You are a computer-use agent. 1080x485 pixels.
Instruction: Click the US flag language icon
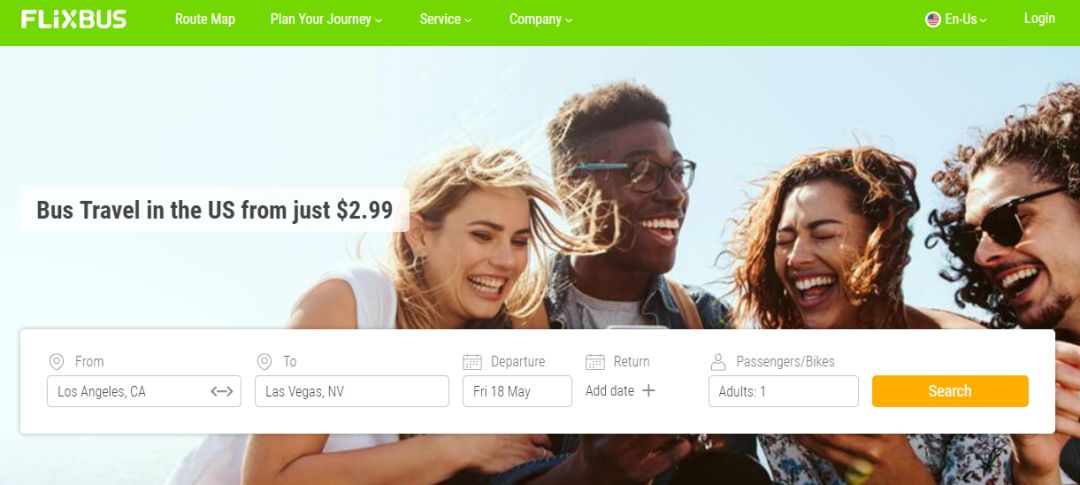tap(933, 19)
